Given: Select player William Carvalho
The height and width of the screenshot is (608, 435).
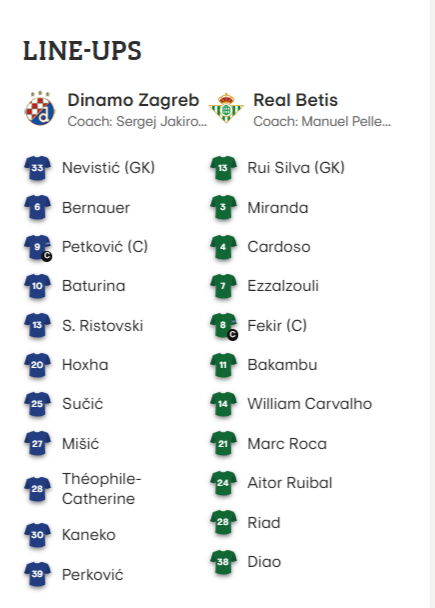Looking at the screenshot, I should [310, 404].
